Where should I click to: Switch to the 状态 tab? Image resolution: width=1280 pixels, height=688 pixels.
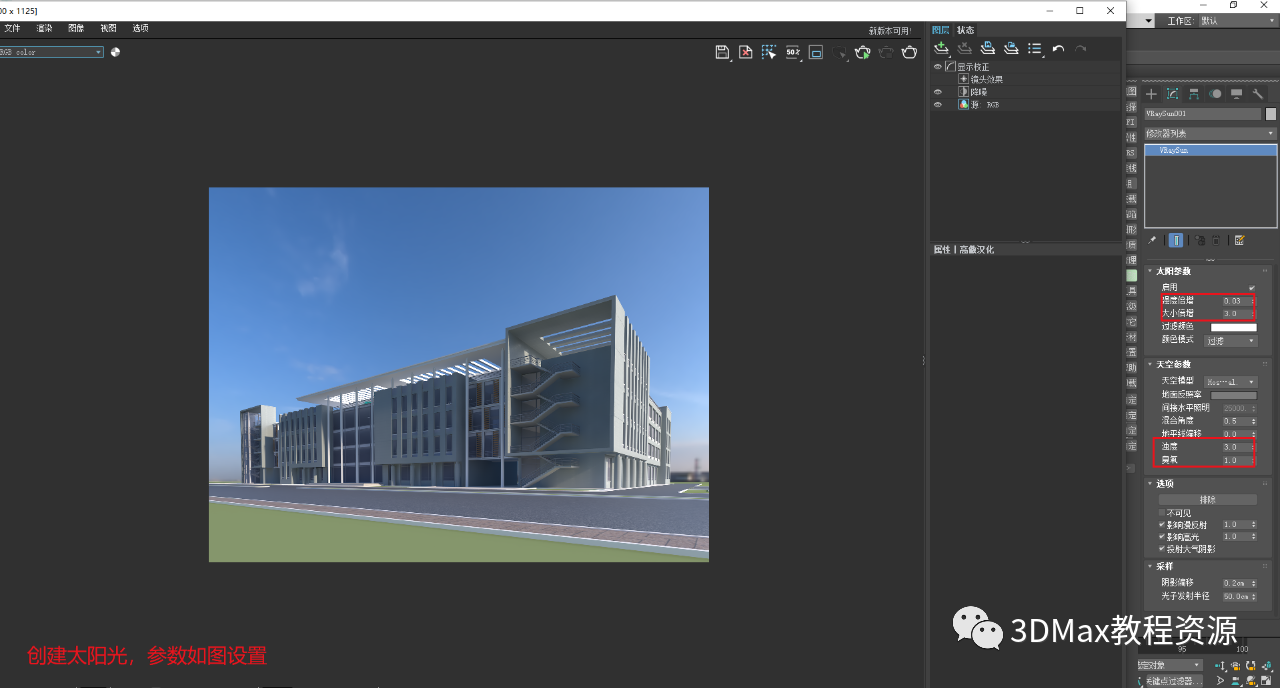point(965,30)
